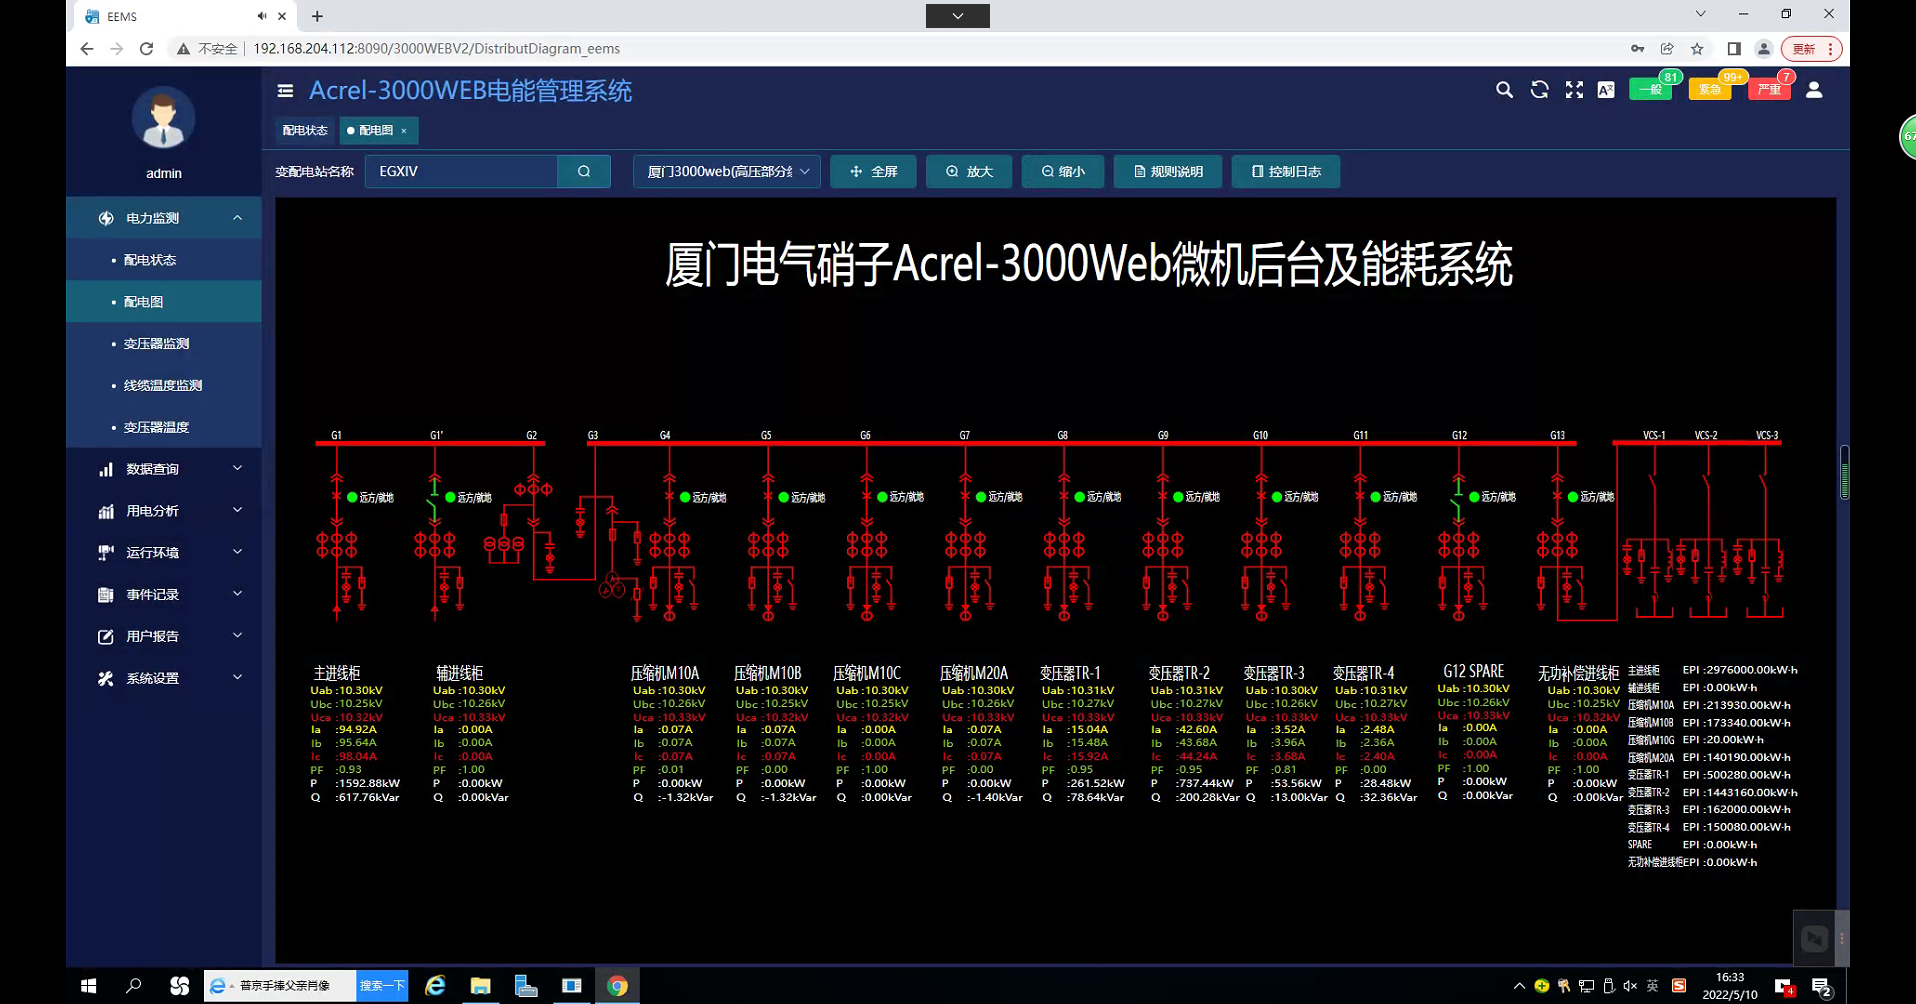Open the yellow urgent alarm badge

[x=1710, y=90]
